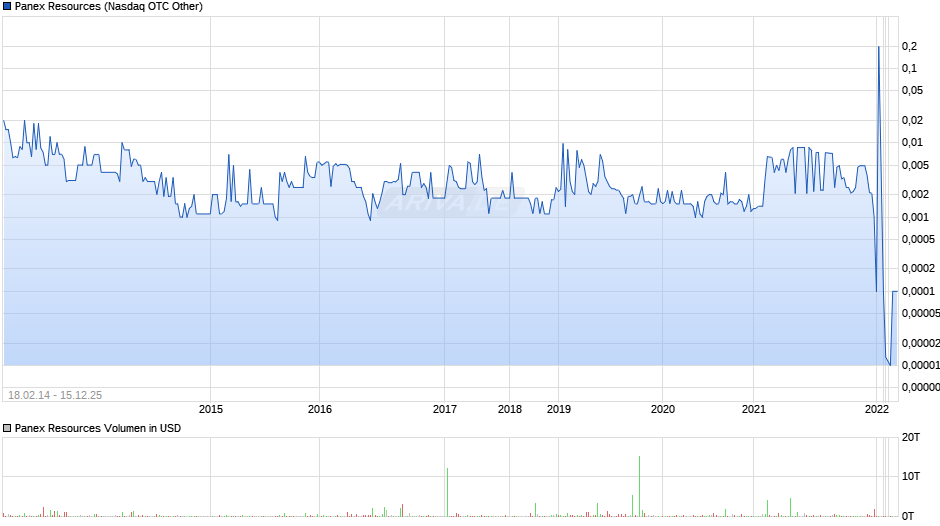Viewport: 940px width, 526px height.
Task: Click the 2019 x-axis year label
Action: [x=559, y=409]
